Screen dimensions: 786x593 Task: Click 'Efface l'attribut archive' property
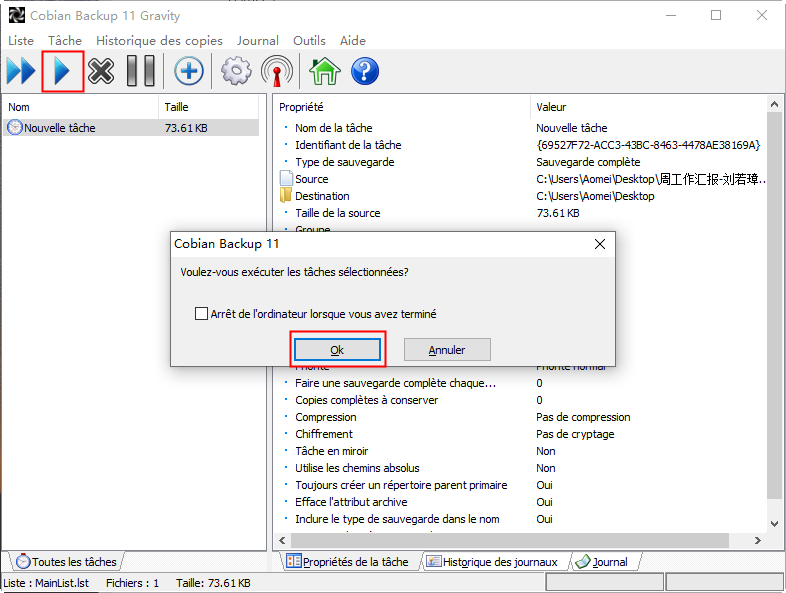(351, 502)
